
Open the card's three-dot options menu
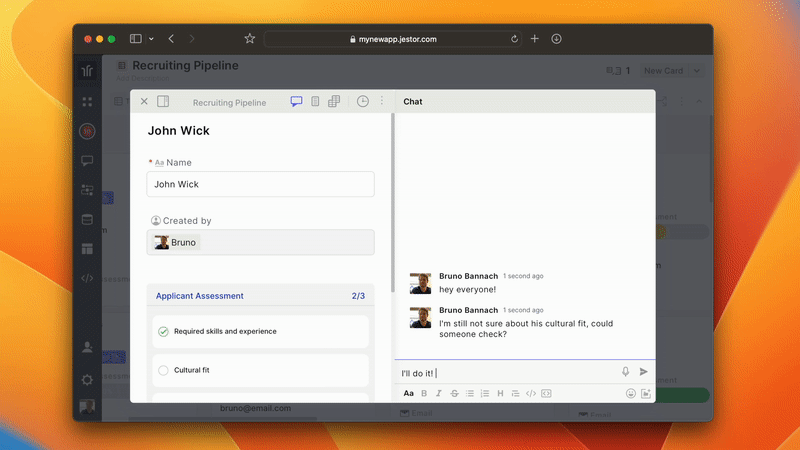382,101
